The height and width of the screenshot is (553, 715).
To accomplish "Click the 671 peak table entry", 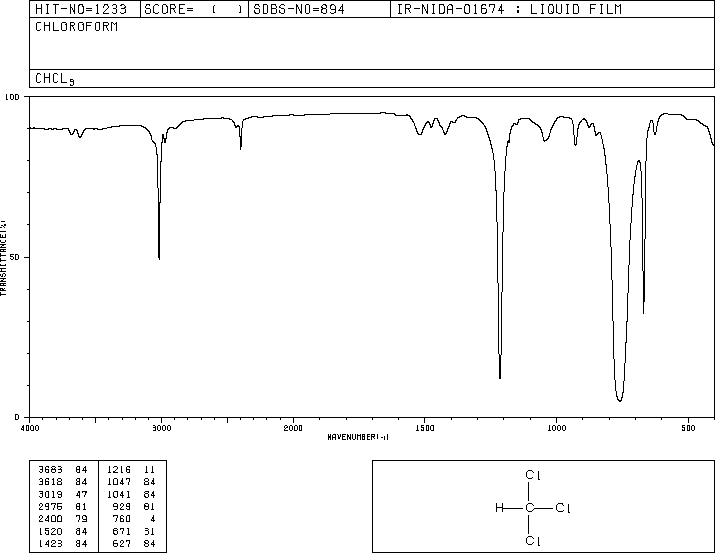I will tap(122, 532).
